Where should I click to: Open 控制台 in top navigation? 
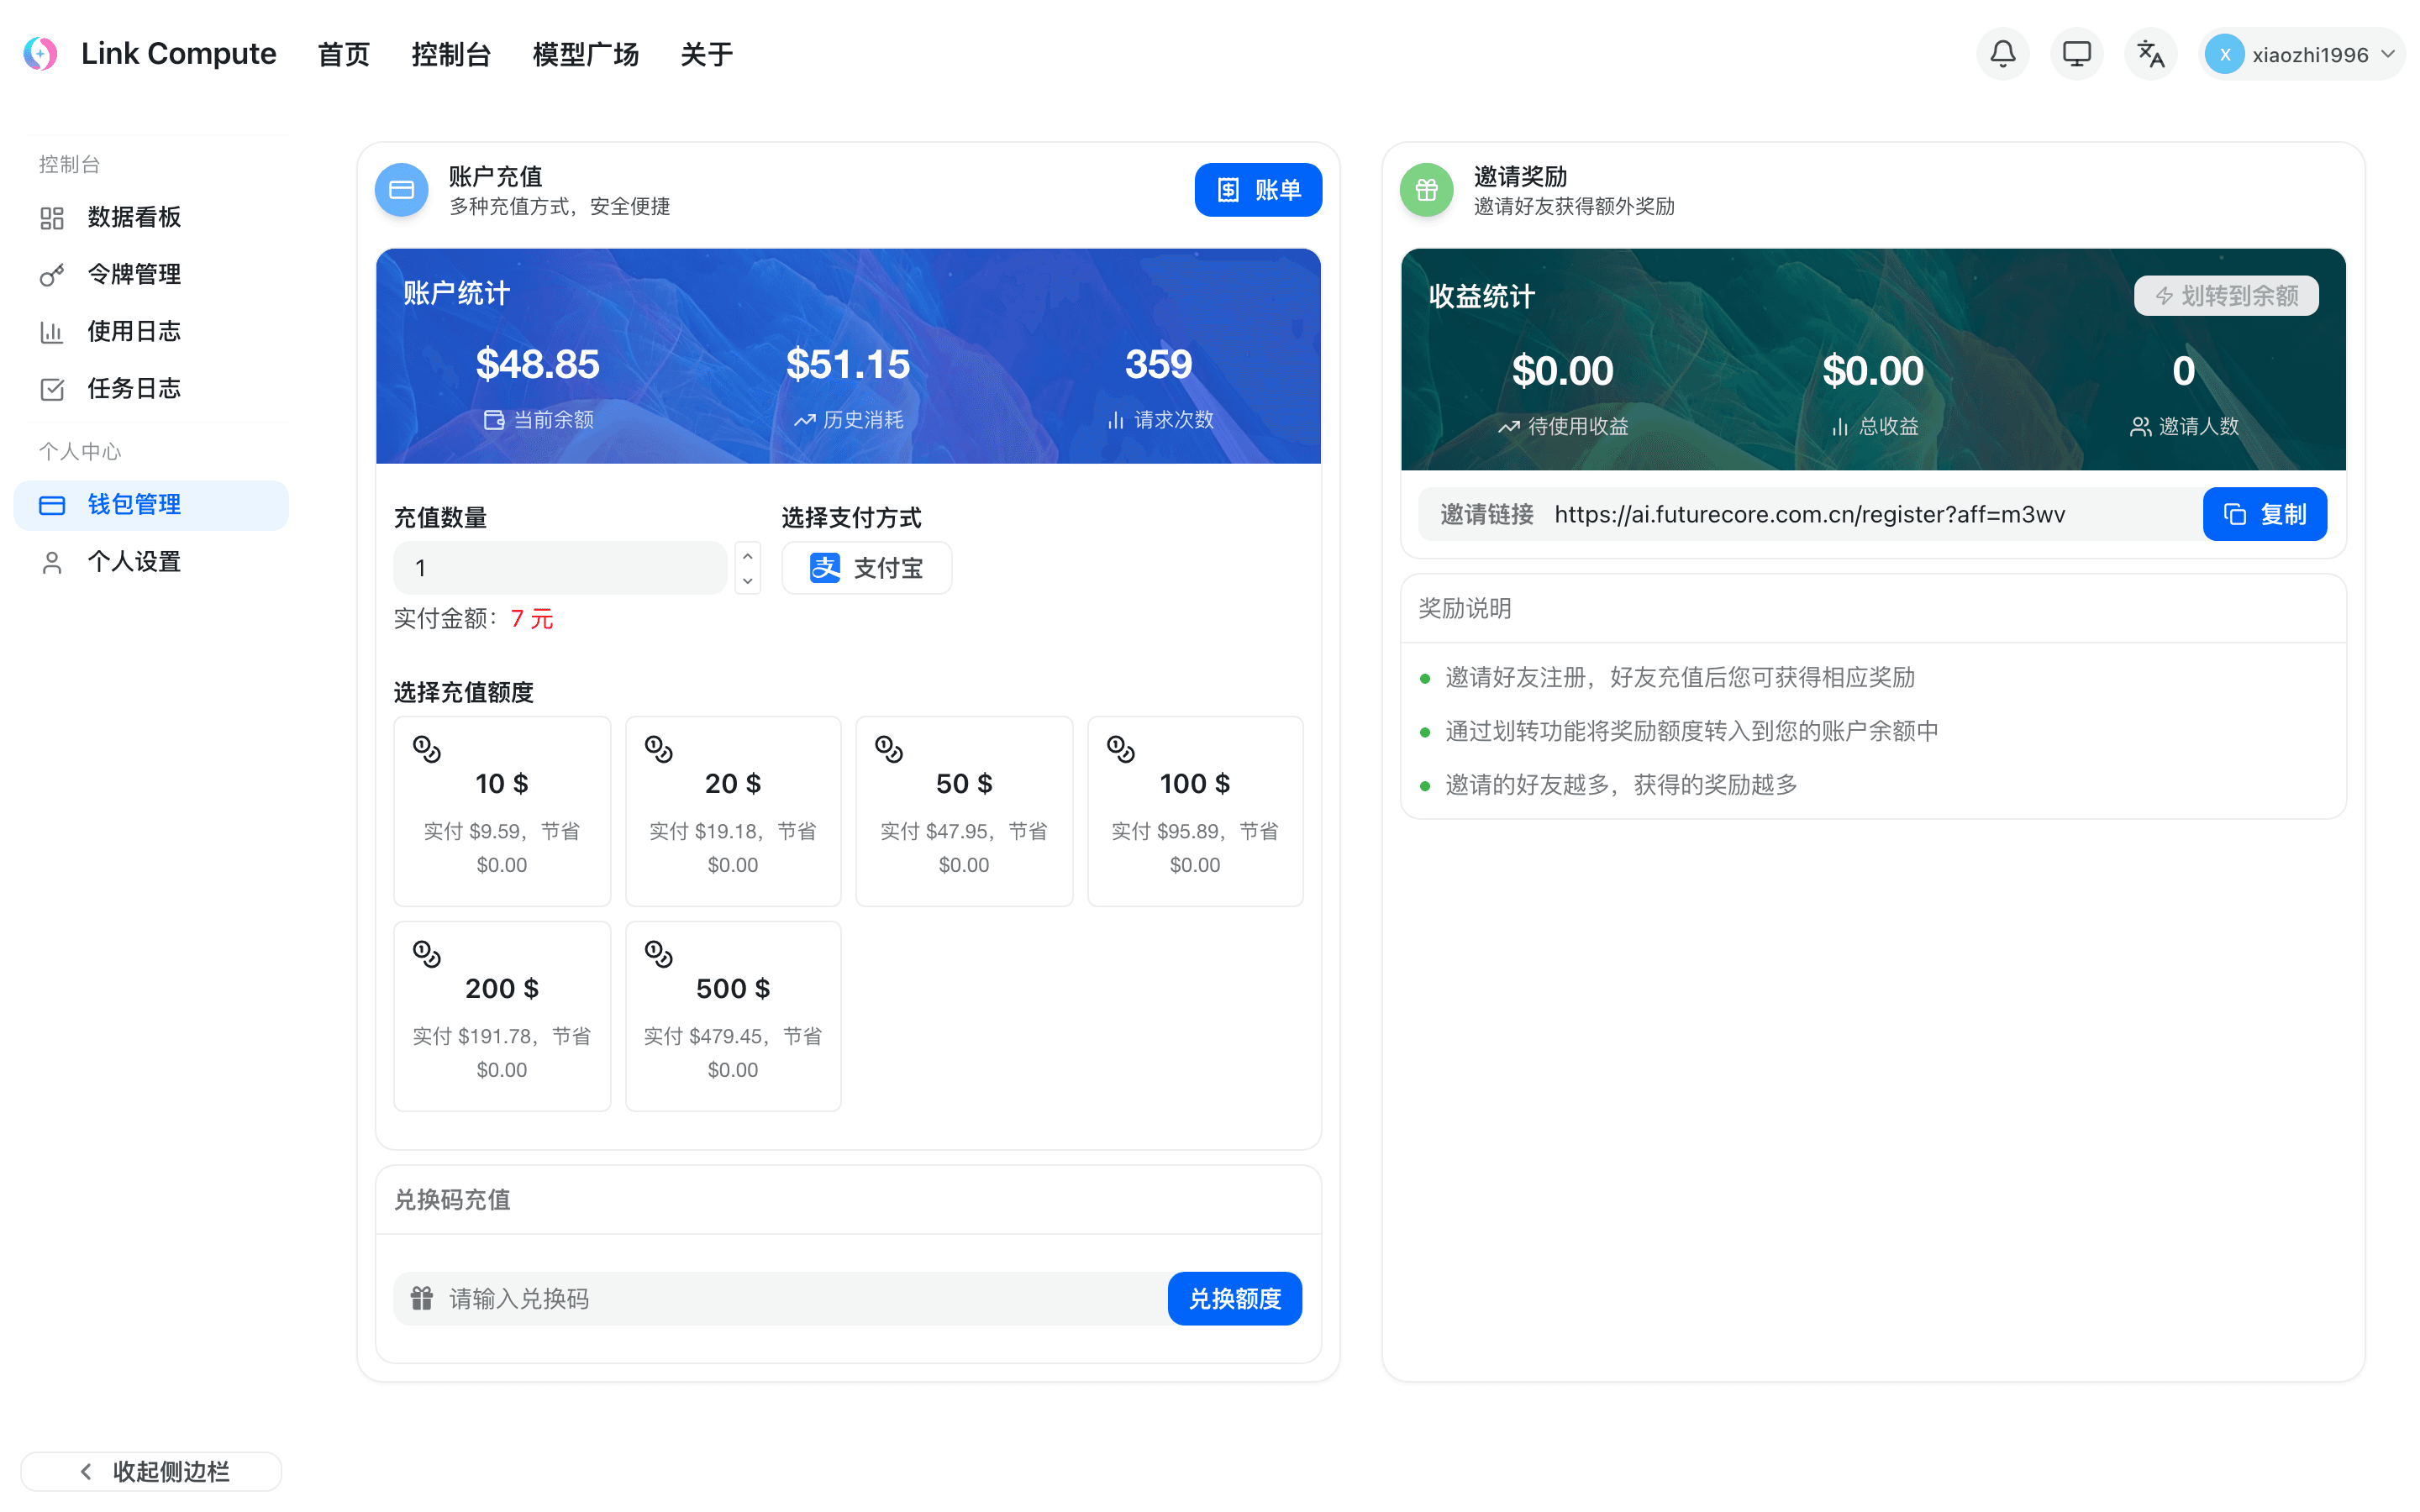click(x=451, y=54)
